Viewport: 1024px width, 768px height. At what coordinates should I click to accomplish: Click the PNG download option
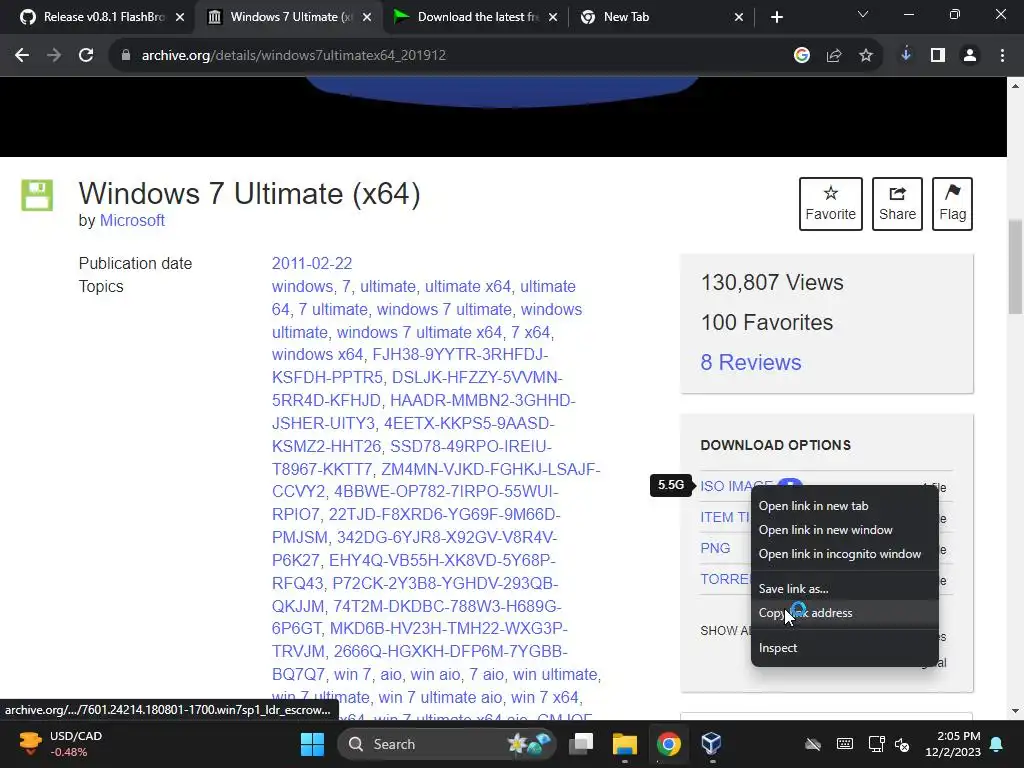coord(715,548)
